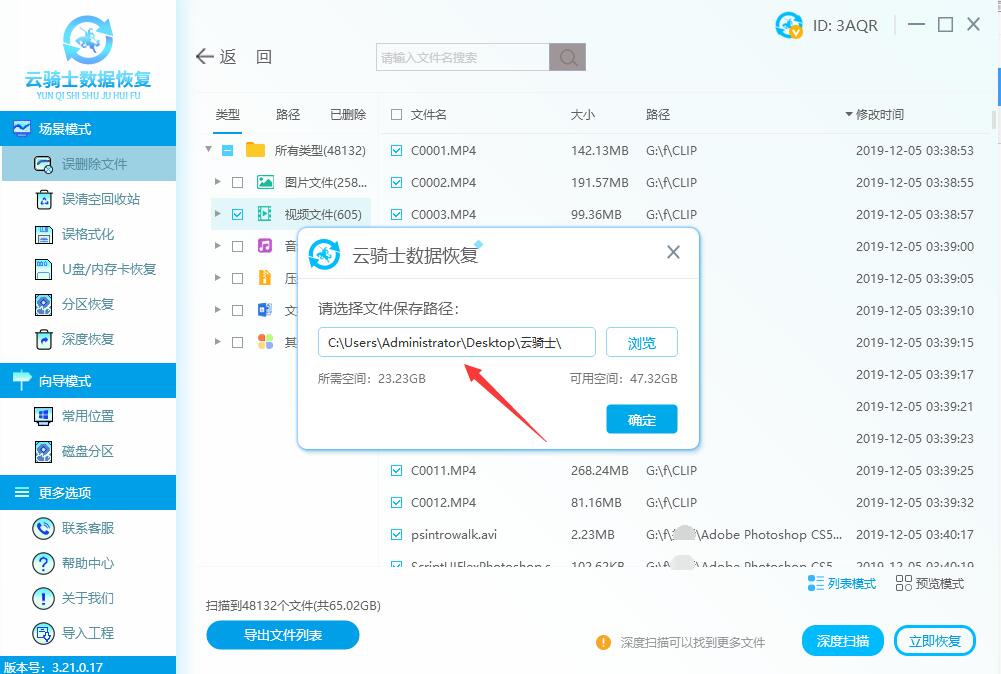Close the 云骑士数据恢复 save path dialog

674,252
